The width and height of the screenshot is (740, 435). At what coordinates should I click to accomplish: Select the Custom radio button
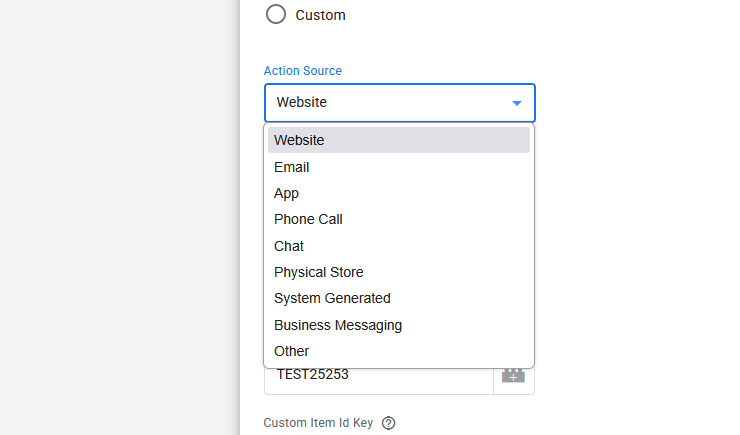click(x=276, y=14)
